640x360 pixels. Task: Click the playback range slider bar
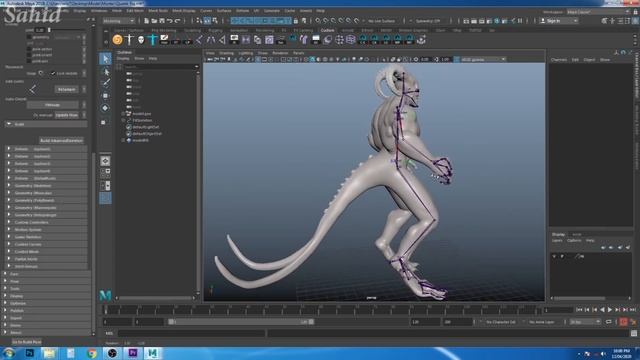(241, 322)
